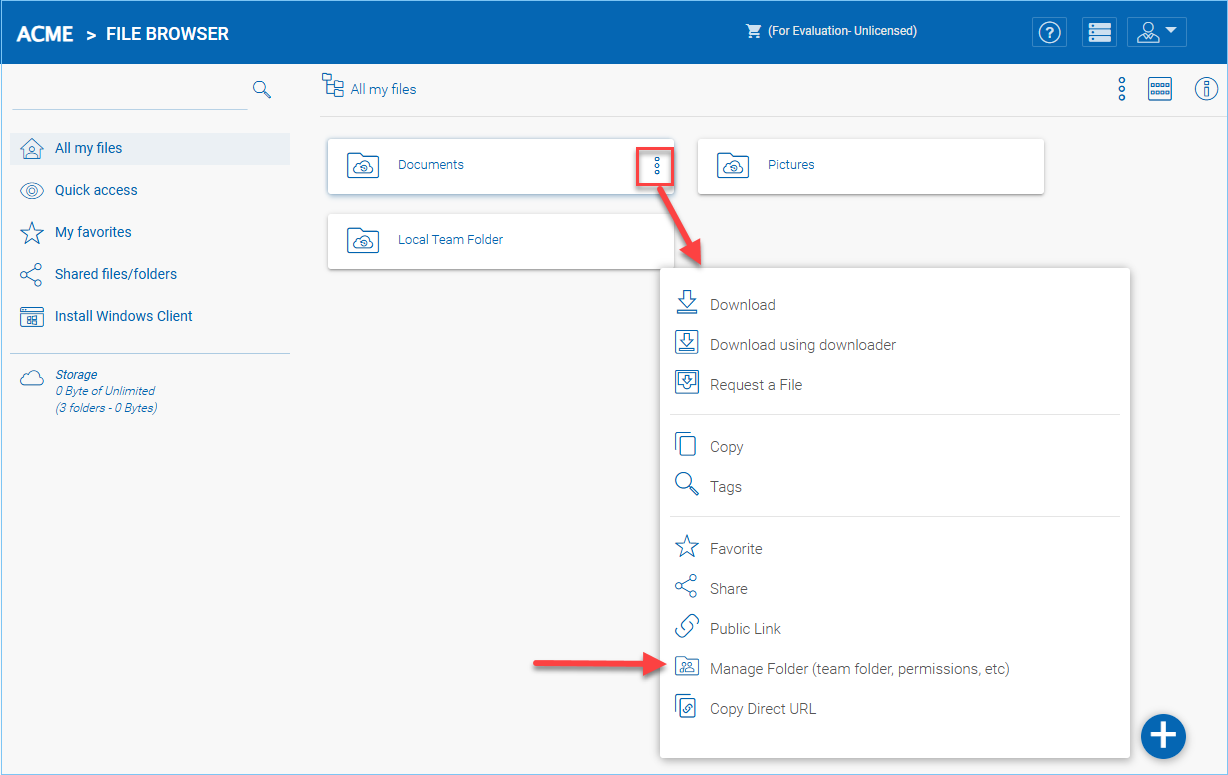Expand the user account dropdown

tap(1157, 32)
